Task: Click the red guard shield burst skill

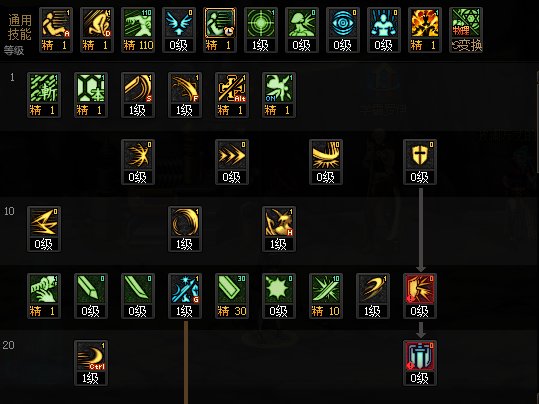Action: tap(420, 296)
